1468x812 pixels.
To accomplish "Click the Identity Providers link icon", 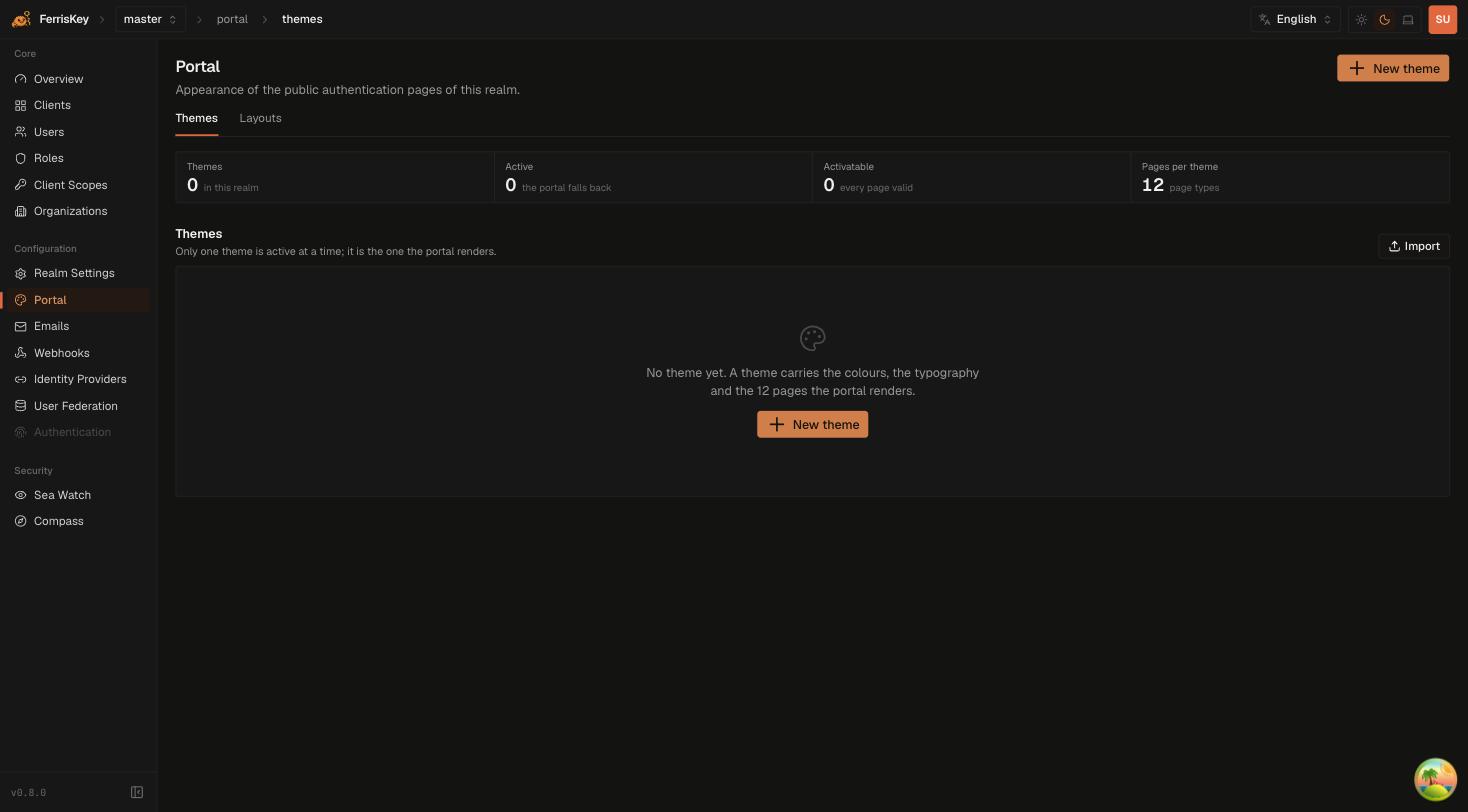I will (x=20, y=379).
